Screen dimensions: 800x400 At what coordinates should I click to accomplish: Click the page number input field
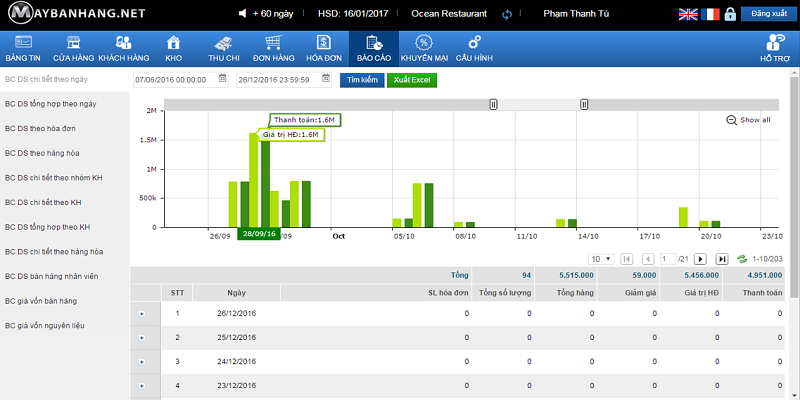pos(668,259)
